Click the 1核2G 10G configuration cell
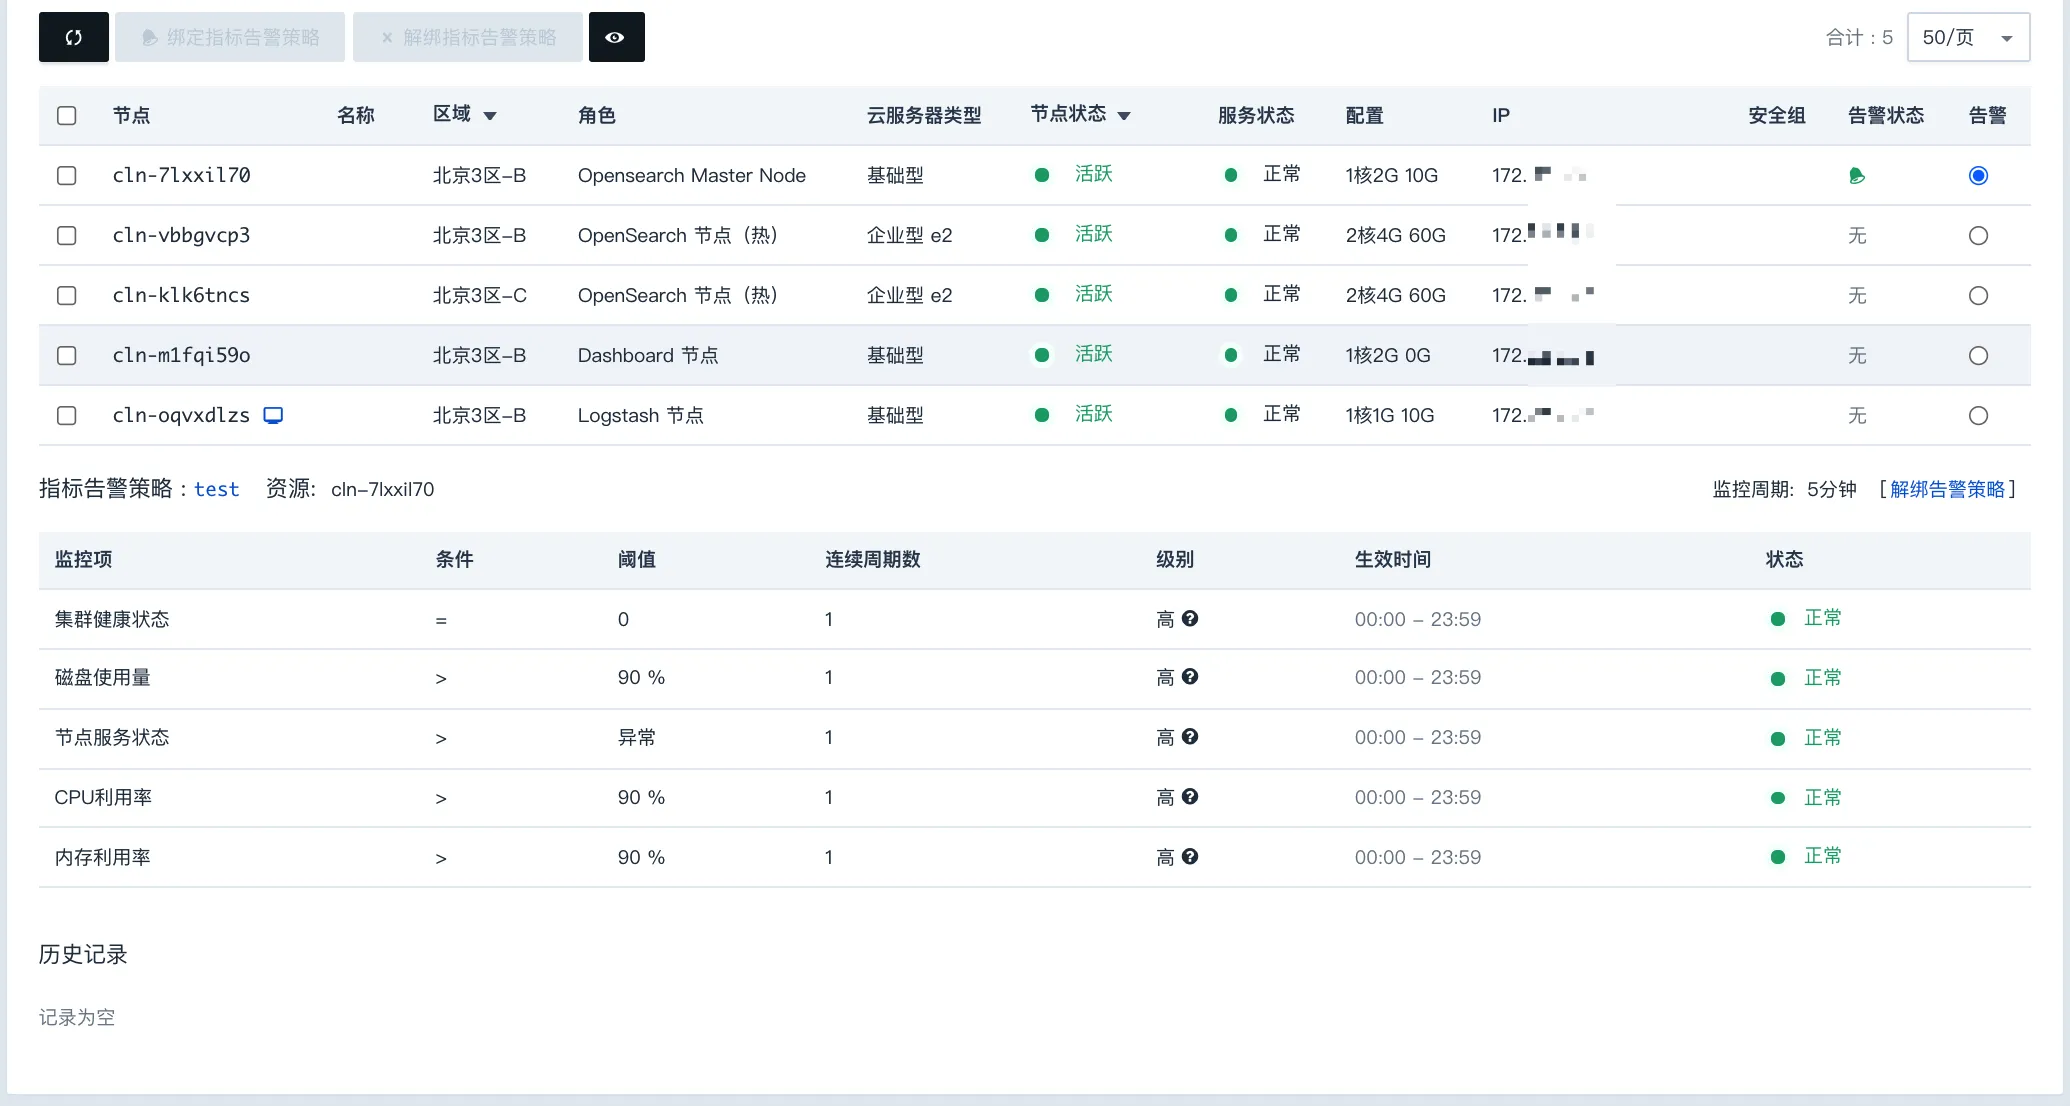Screen dimensions: 2070x1106 tap(1392, 175)
